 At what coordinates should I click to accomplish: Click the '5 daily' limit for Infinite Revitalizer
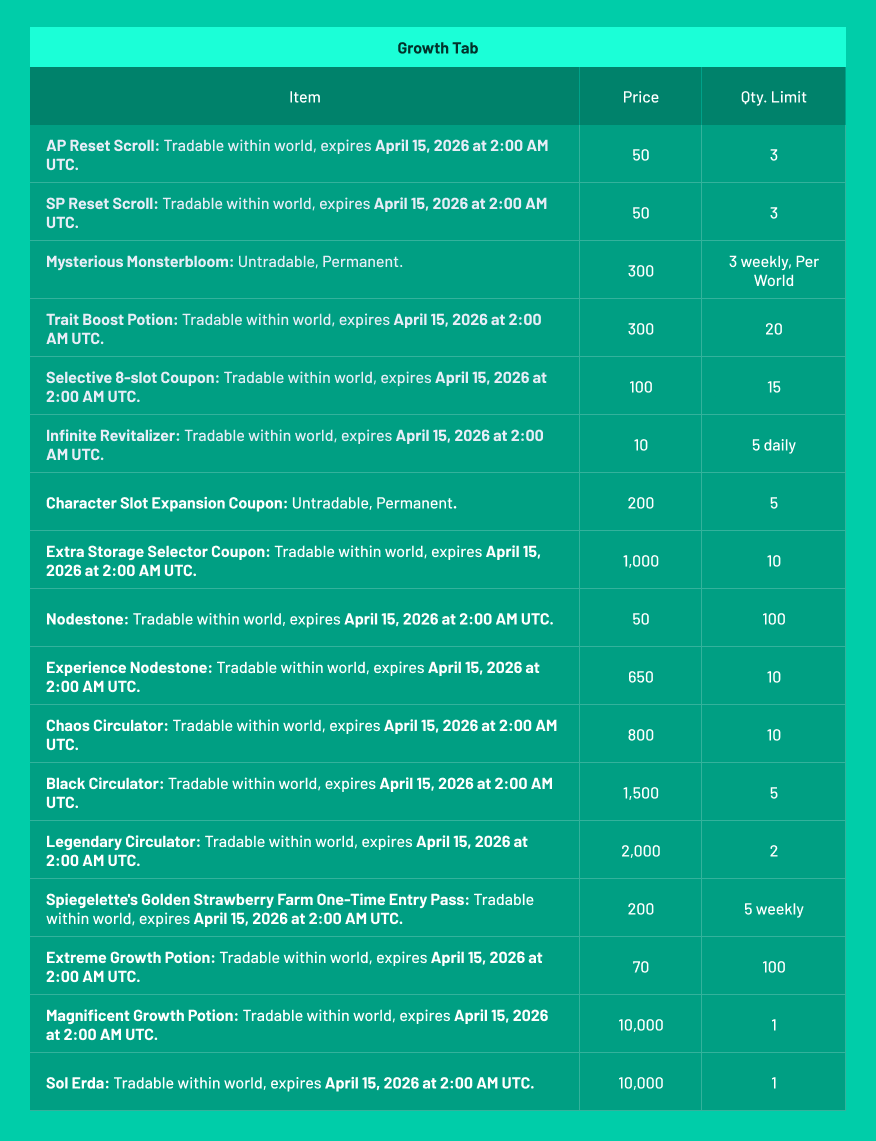(773, 445)
